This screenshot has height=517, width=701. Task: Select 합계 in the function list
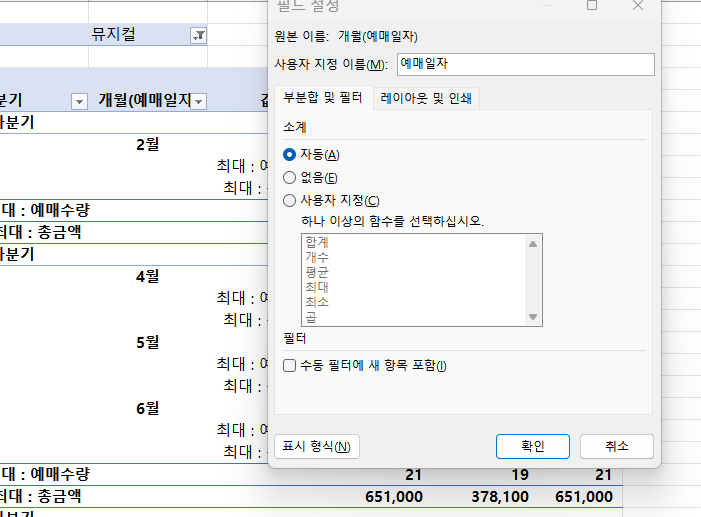click(x=316, y=242)
